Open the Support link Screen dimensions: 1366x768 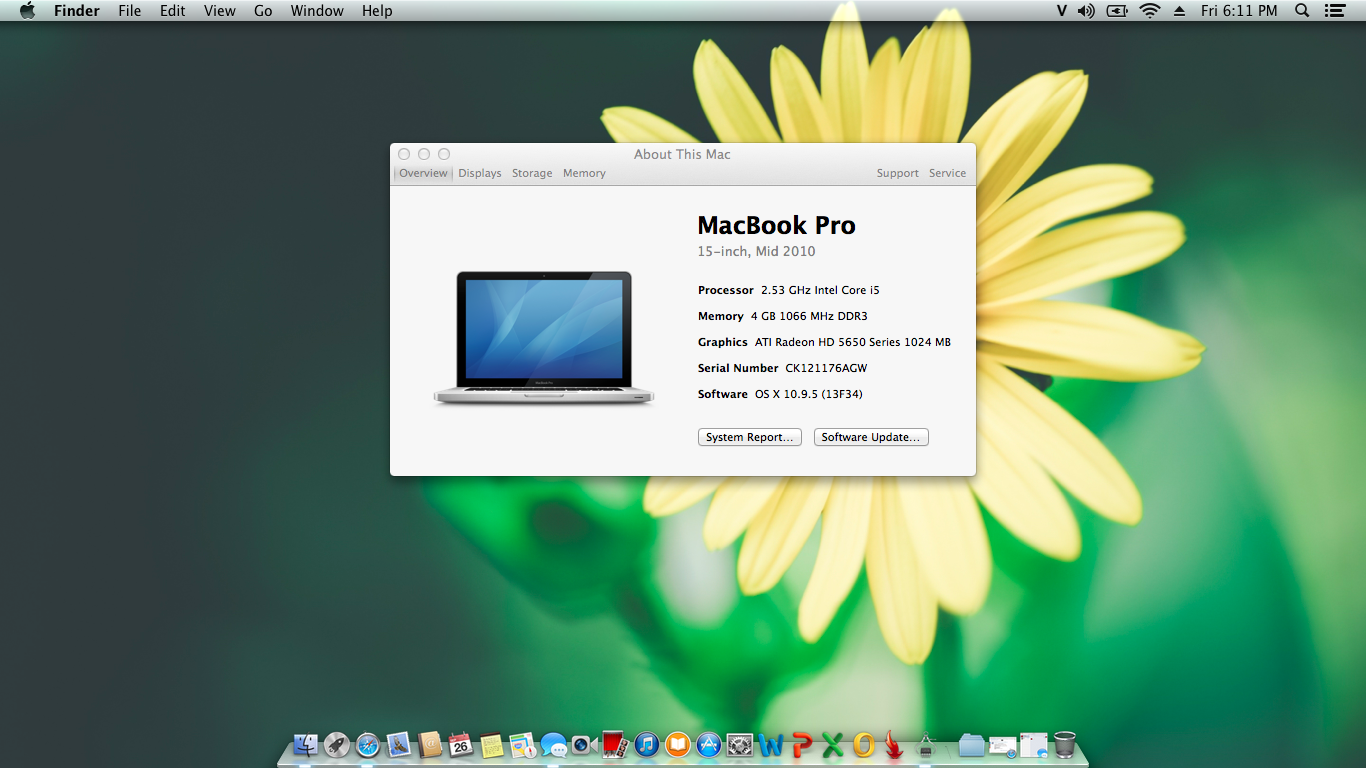coord(897,173)
